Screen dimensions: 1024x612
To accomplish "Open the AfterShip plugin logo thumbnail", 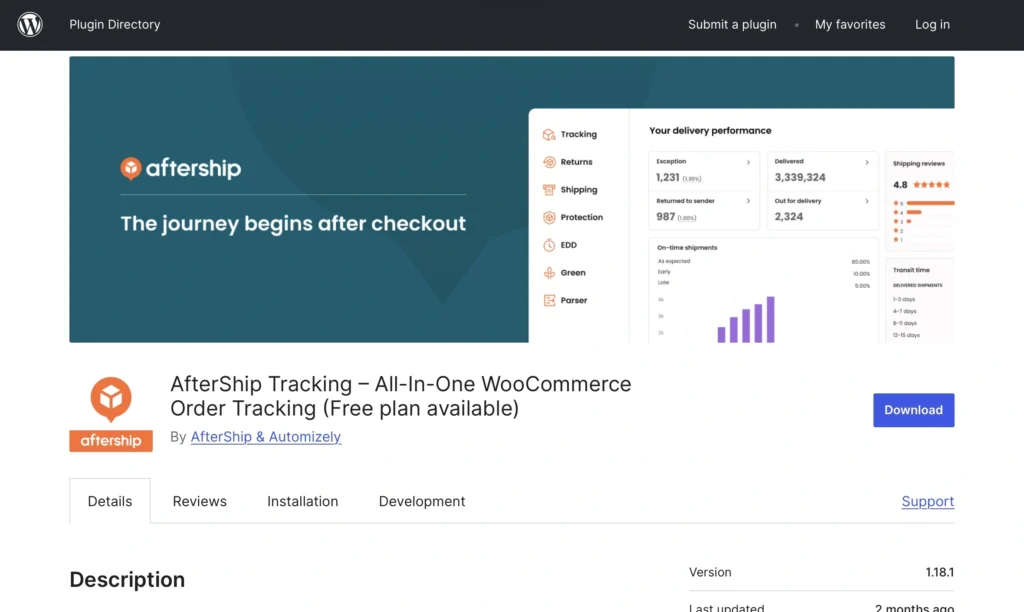I will tap(110, 410).
